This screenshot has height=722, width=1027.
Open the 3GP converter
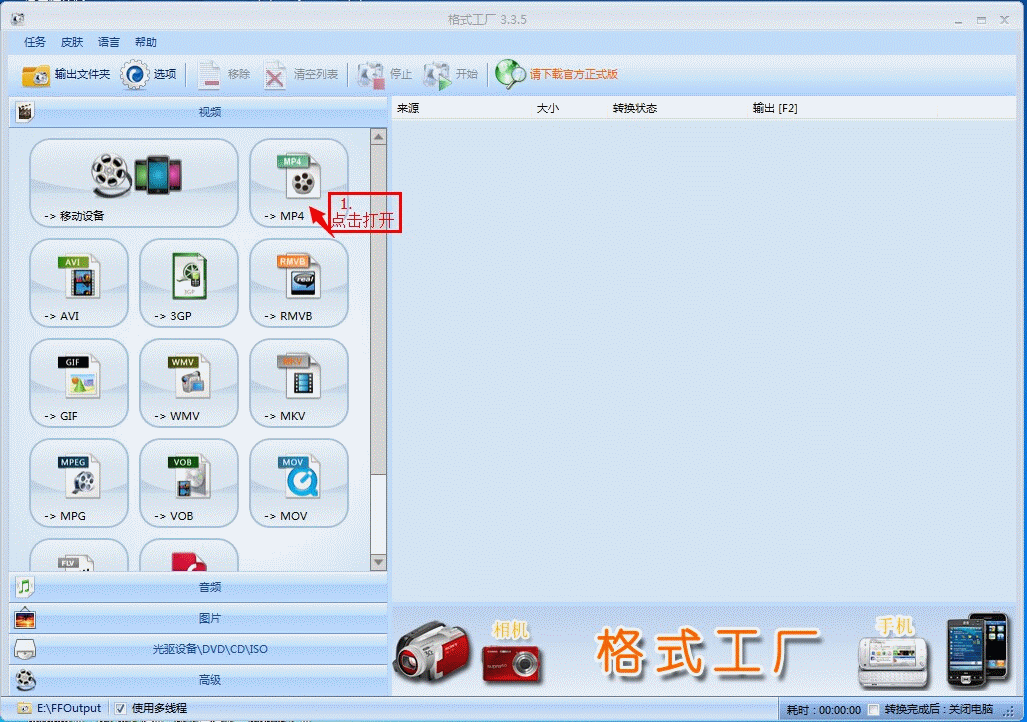point(188,283)
